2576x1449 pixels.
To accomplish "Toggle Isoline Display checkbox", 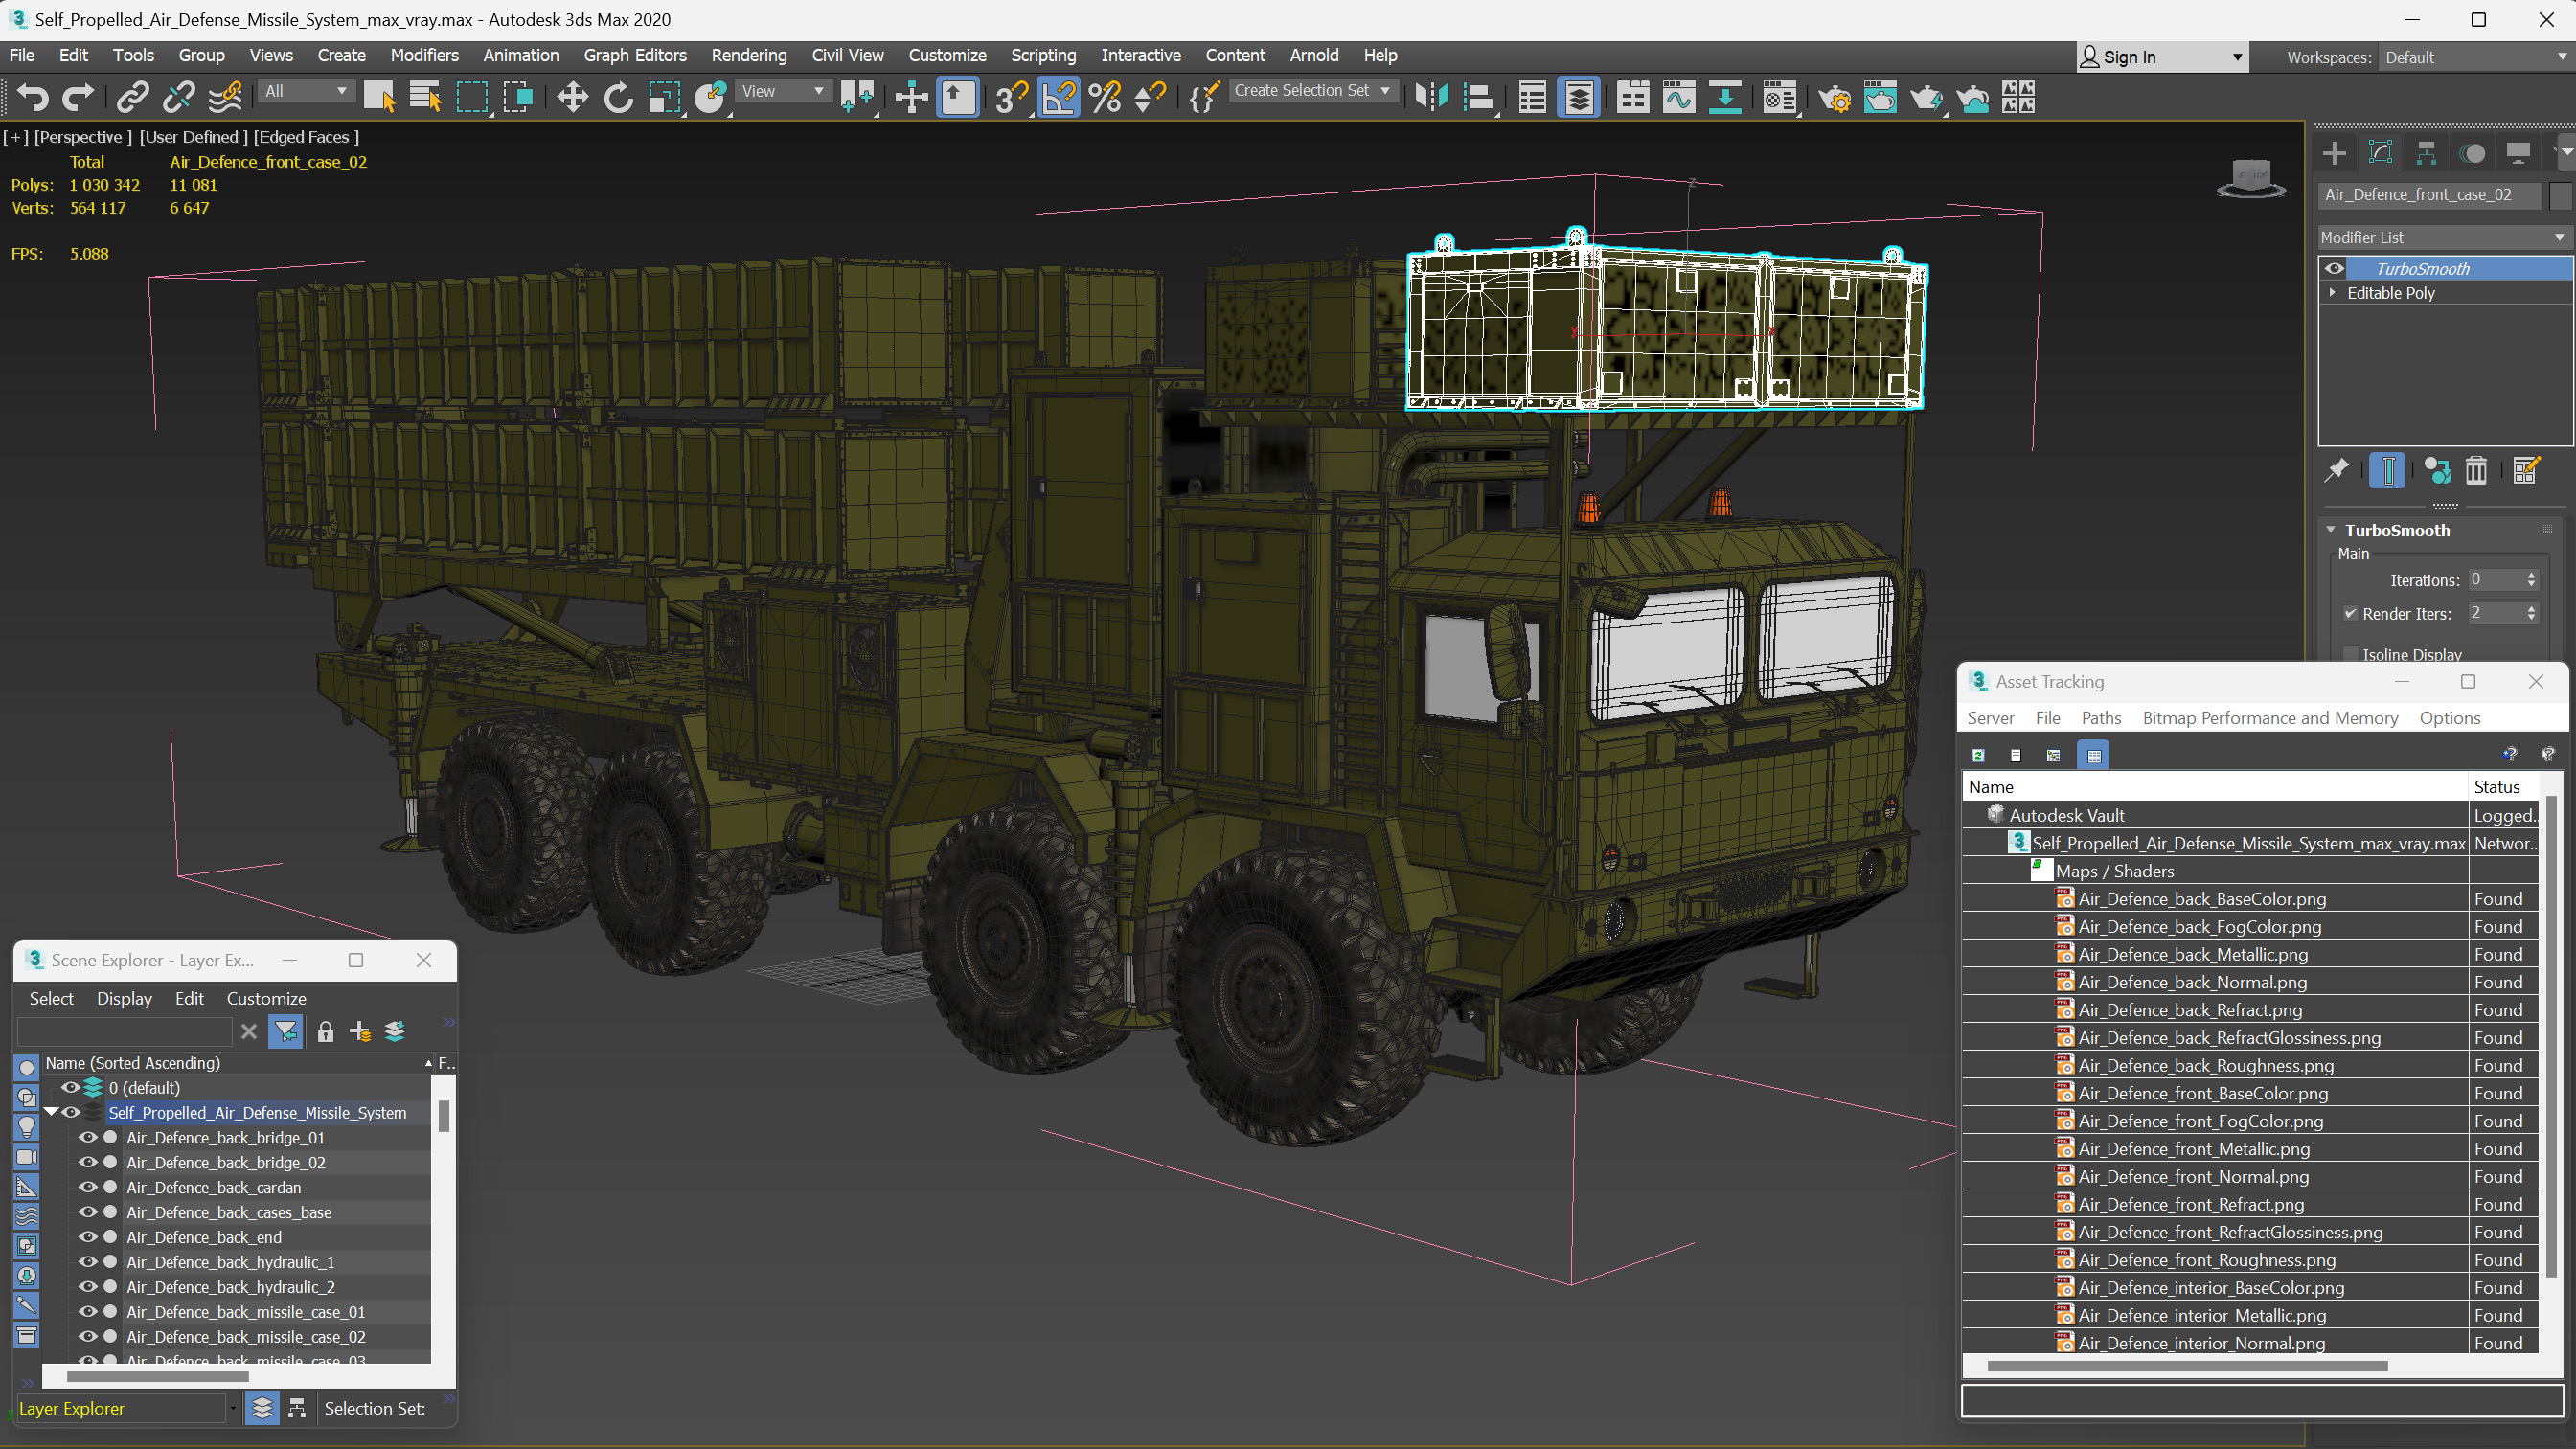I will pyautogui.click(x=2350, y=654).
